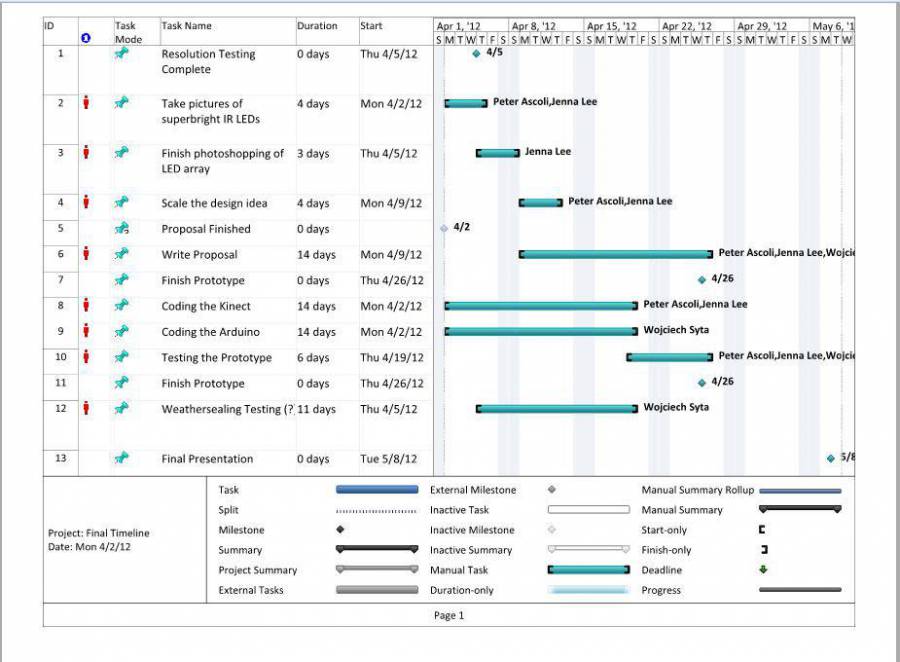
Task: Select the Coding the Kinect Gantt bar
Action: [541, 306]
